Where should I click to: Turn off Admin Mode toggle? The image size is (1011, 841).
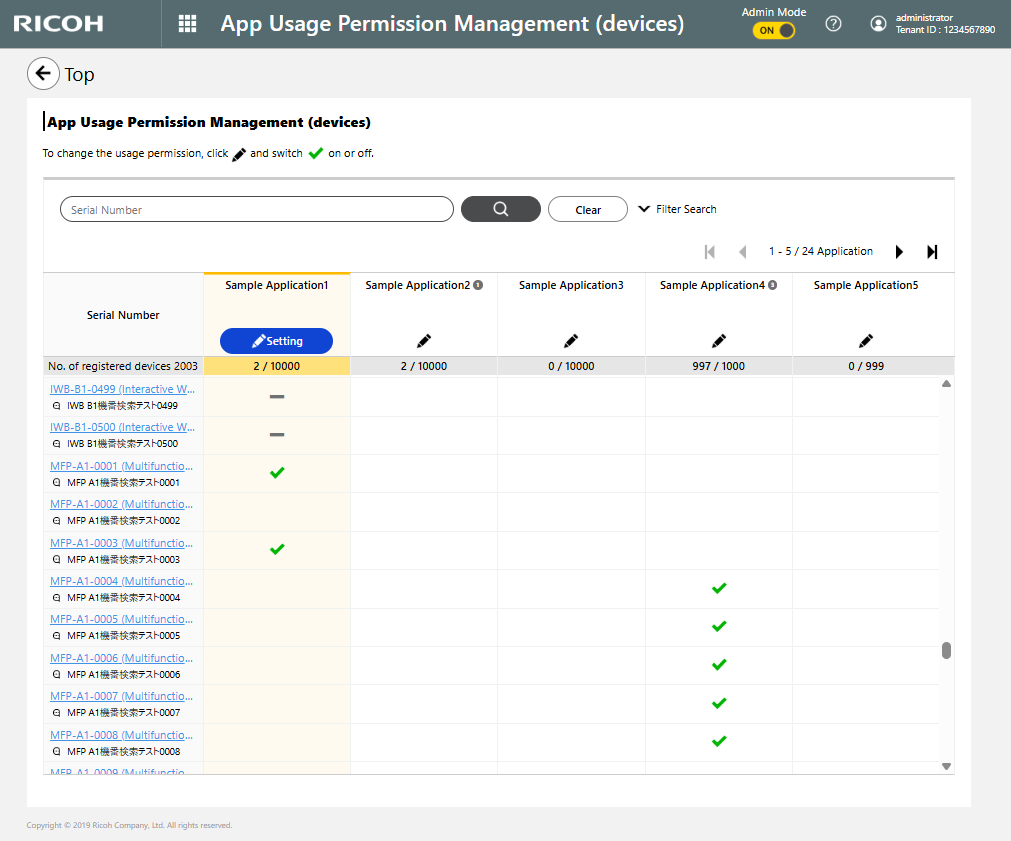coord(774,30)
